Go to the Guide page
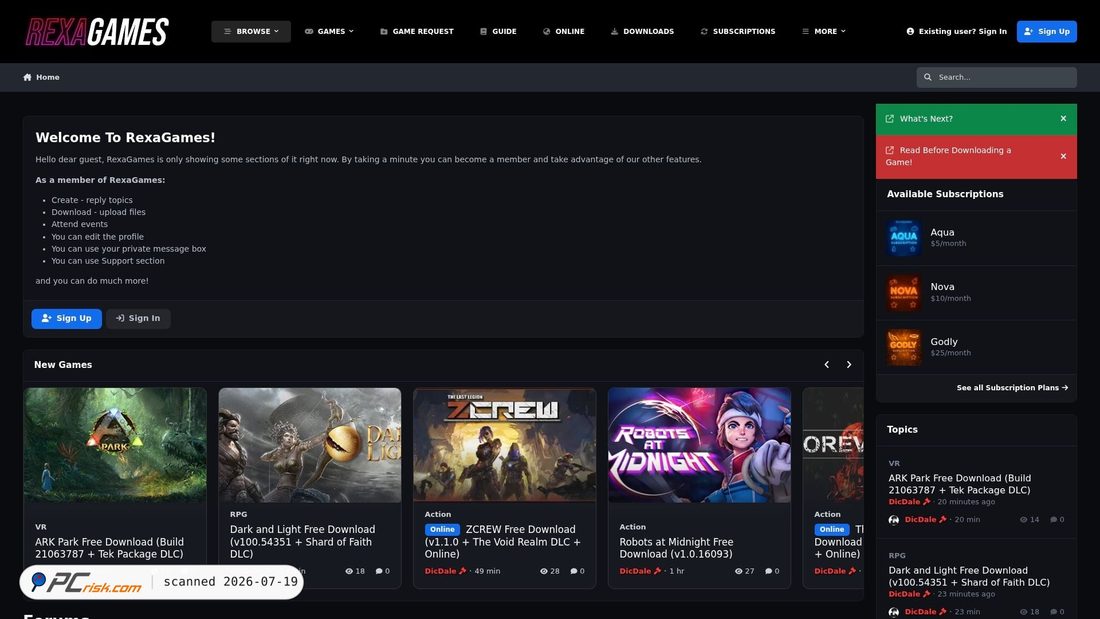The width and height of the screenshot is (1100, 619). tap(498, 32)
